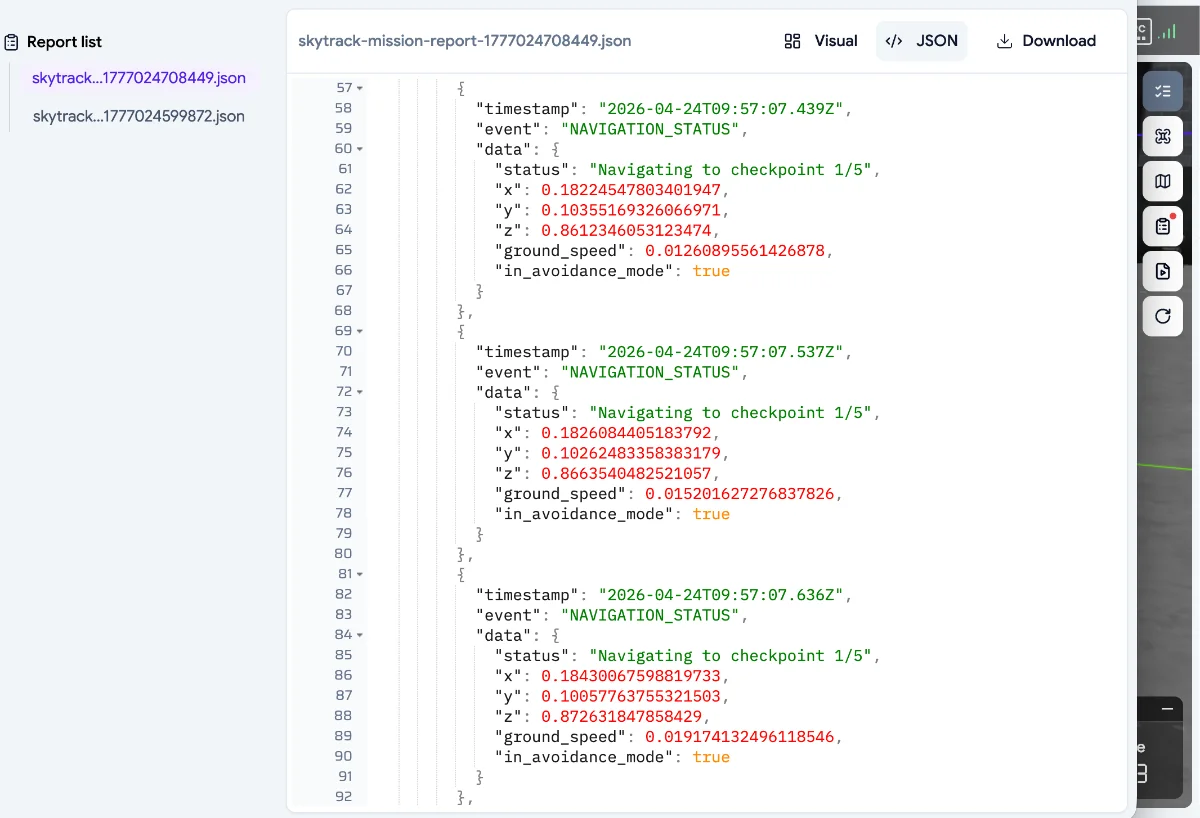Viewport: 1200px width, 818px height.
Task: Collapse the JSON object at line 57
Action: (x=360, y=88)
